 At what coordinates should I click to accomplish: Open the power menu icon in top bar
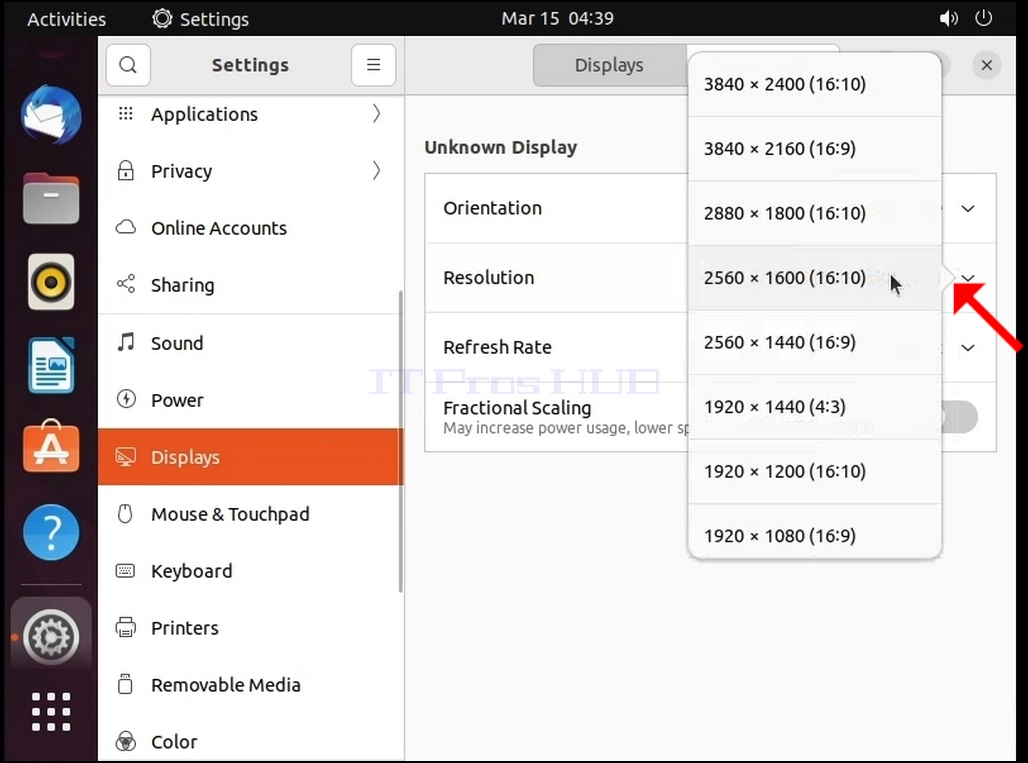coord(983,18)
